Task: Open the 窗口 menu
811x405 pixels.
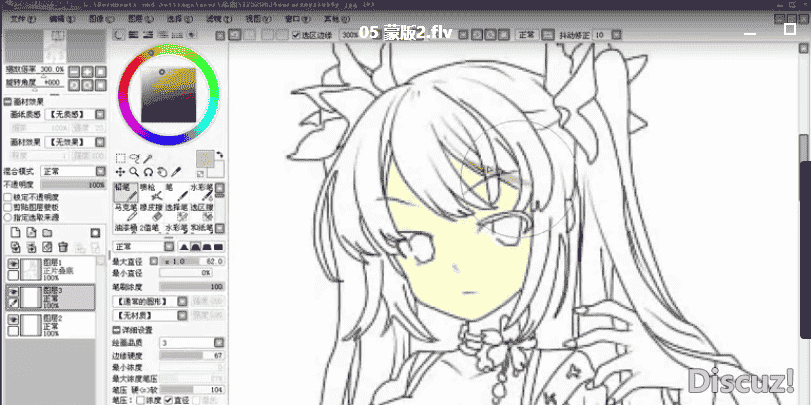Action: click(x=297, y=19)
